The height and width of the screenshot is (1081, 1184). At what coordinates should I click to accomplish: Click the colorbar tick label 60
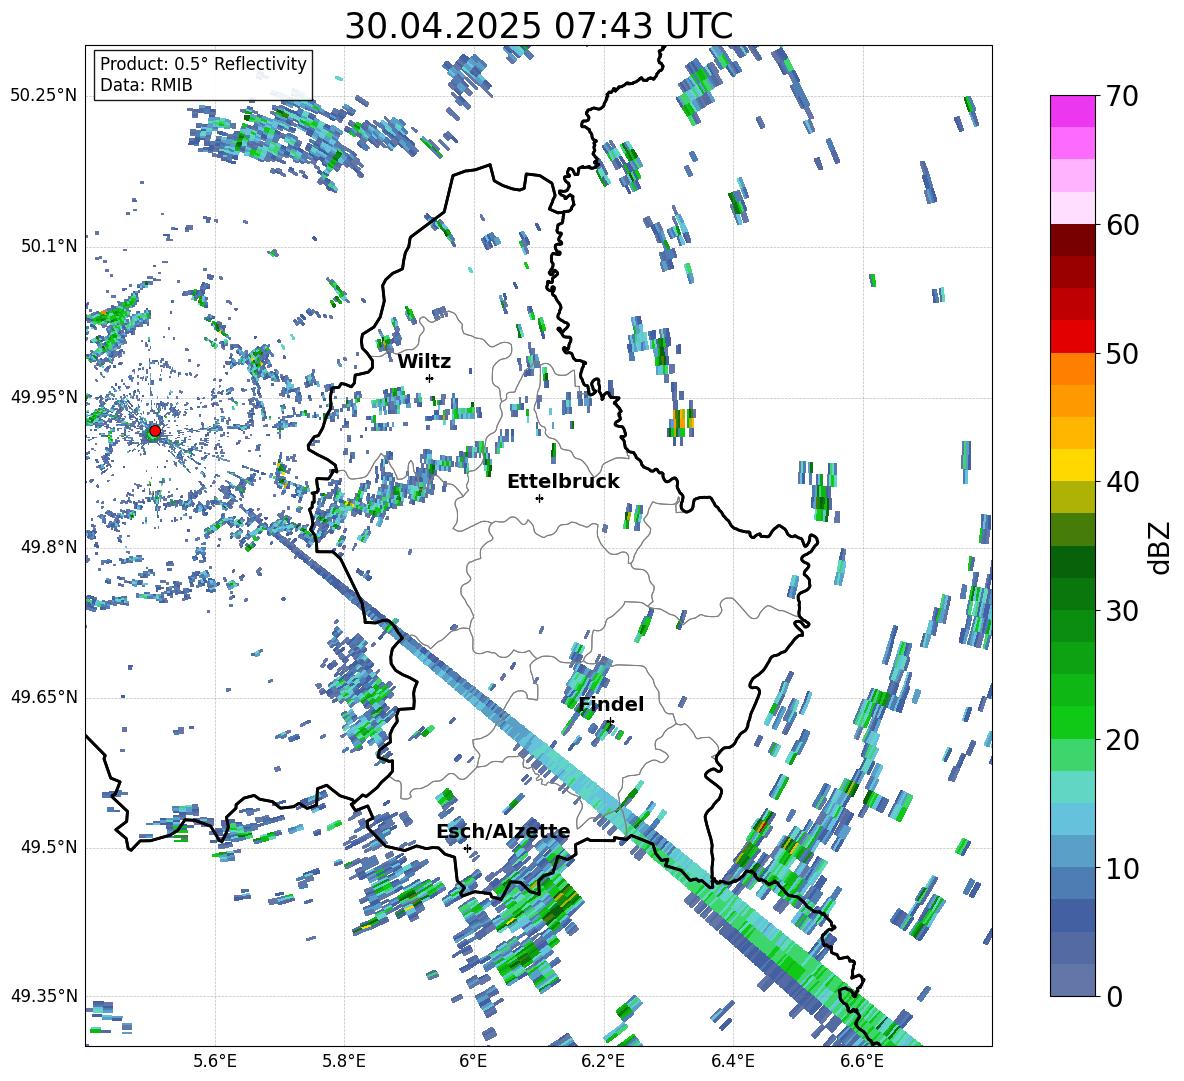click(x=1122, y=225)
